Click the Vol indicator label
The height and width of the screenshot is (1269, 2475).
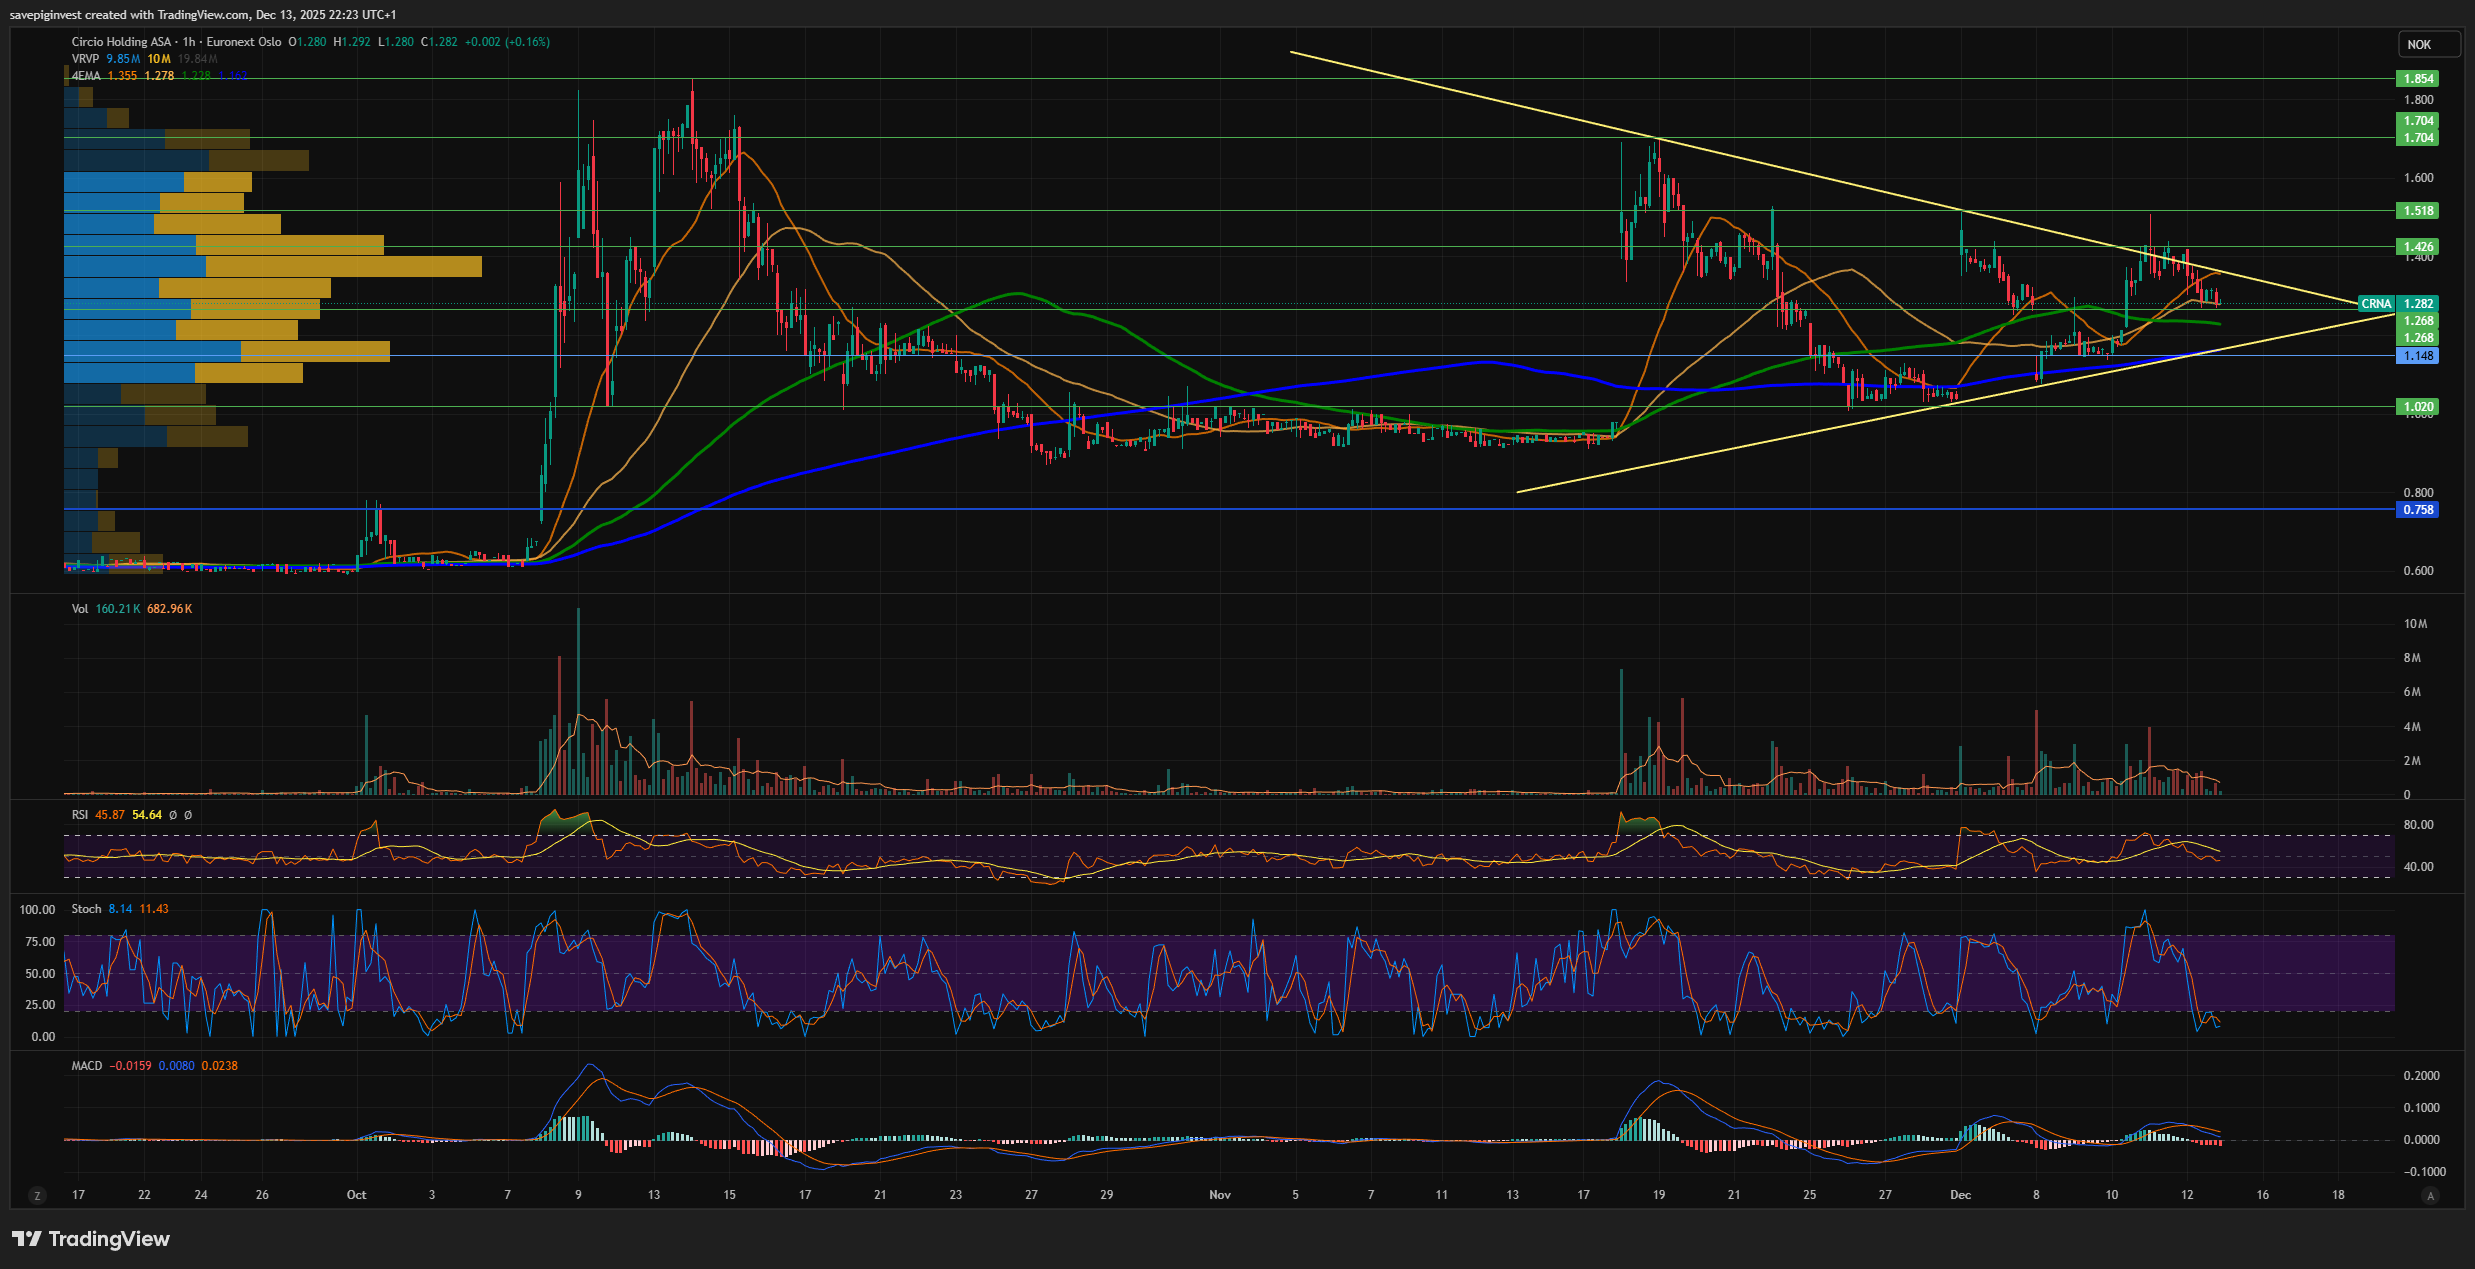(80, 609)
